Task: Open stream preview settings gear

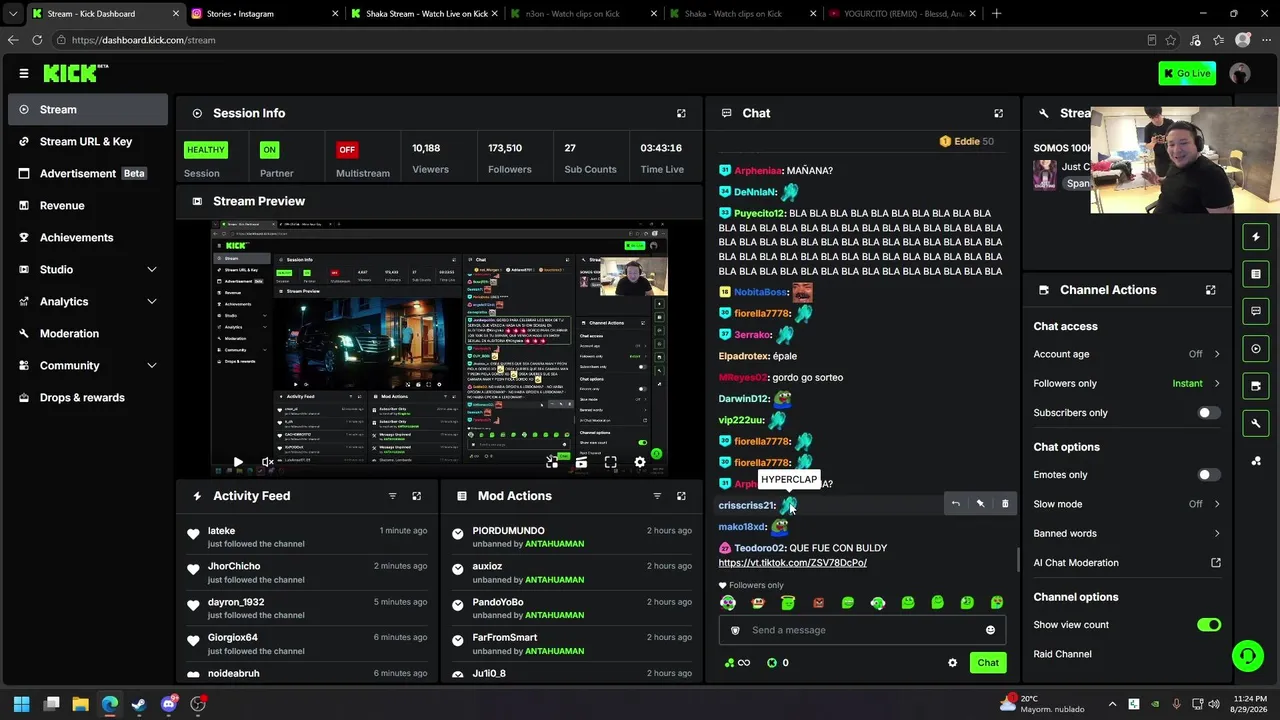Action: pos(640,462)
